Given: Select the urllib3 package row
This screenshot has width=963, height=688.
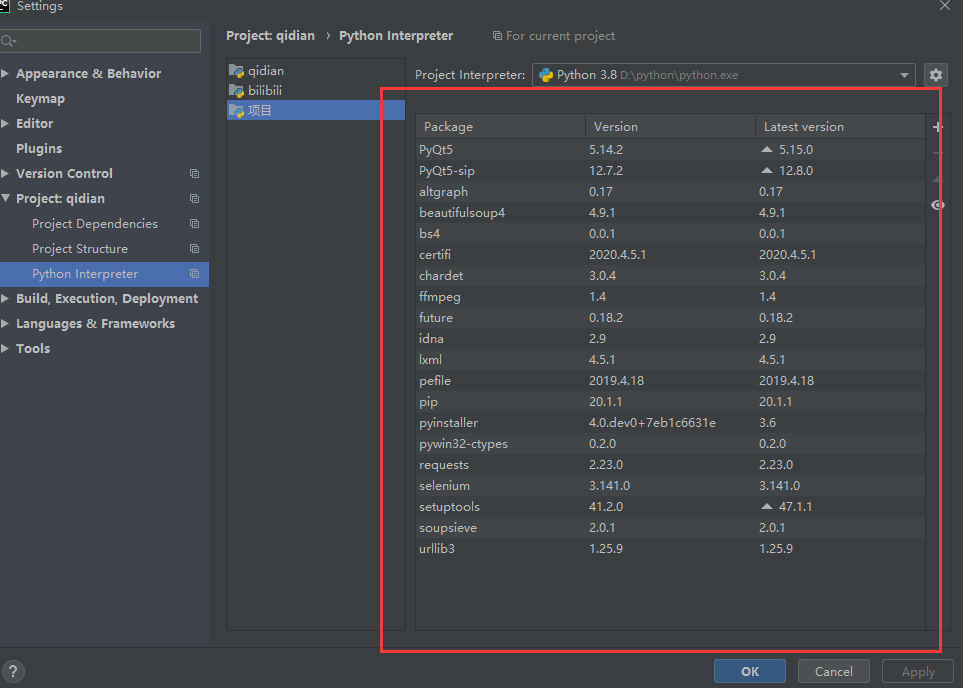Looking at the screenshot, I should (671, 549).
